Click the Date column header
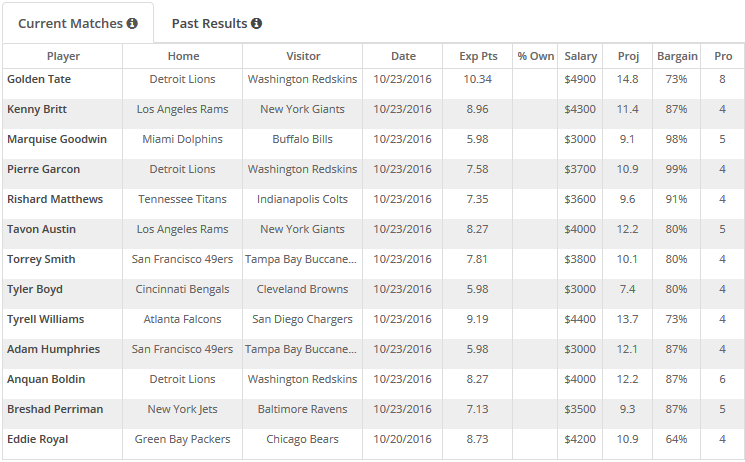 (x=403, y=56)
